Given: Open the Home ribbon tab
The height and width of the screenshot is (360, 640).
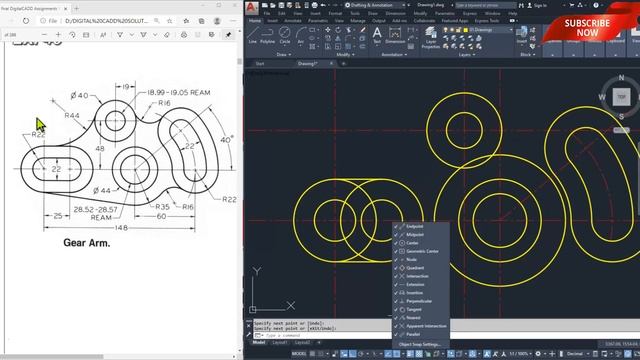Looking at the screenshot, I should [x=255, y=20].
